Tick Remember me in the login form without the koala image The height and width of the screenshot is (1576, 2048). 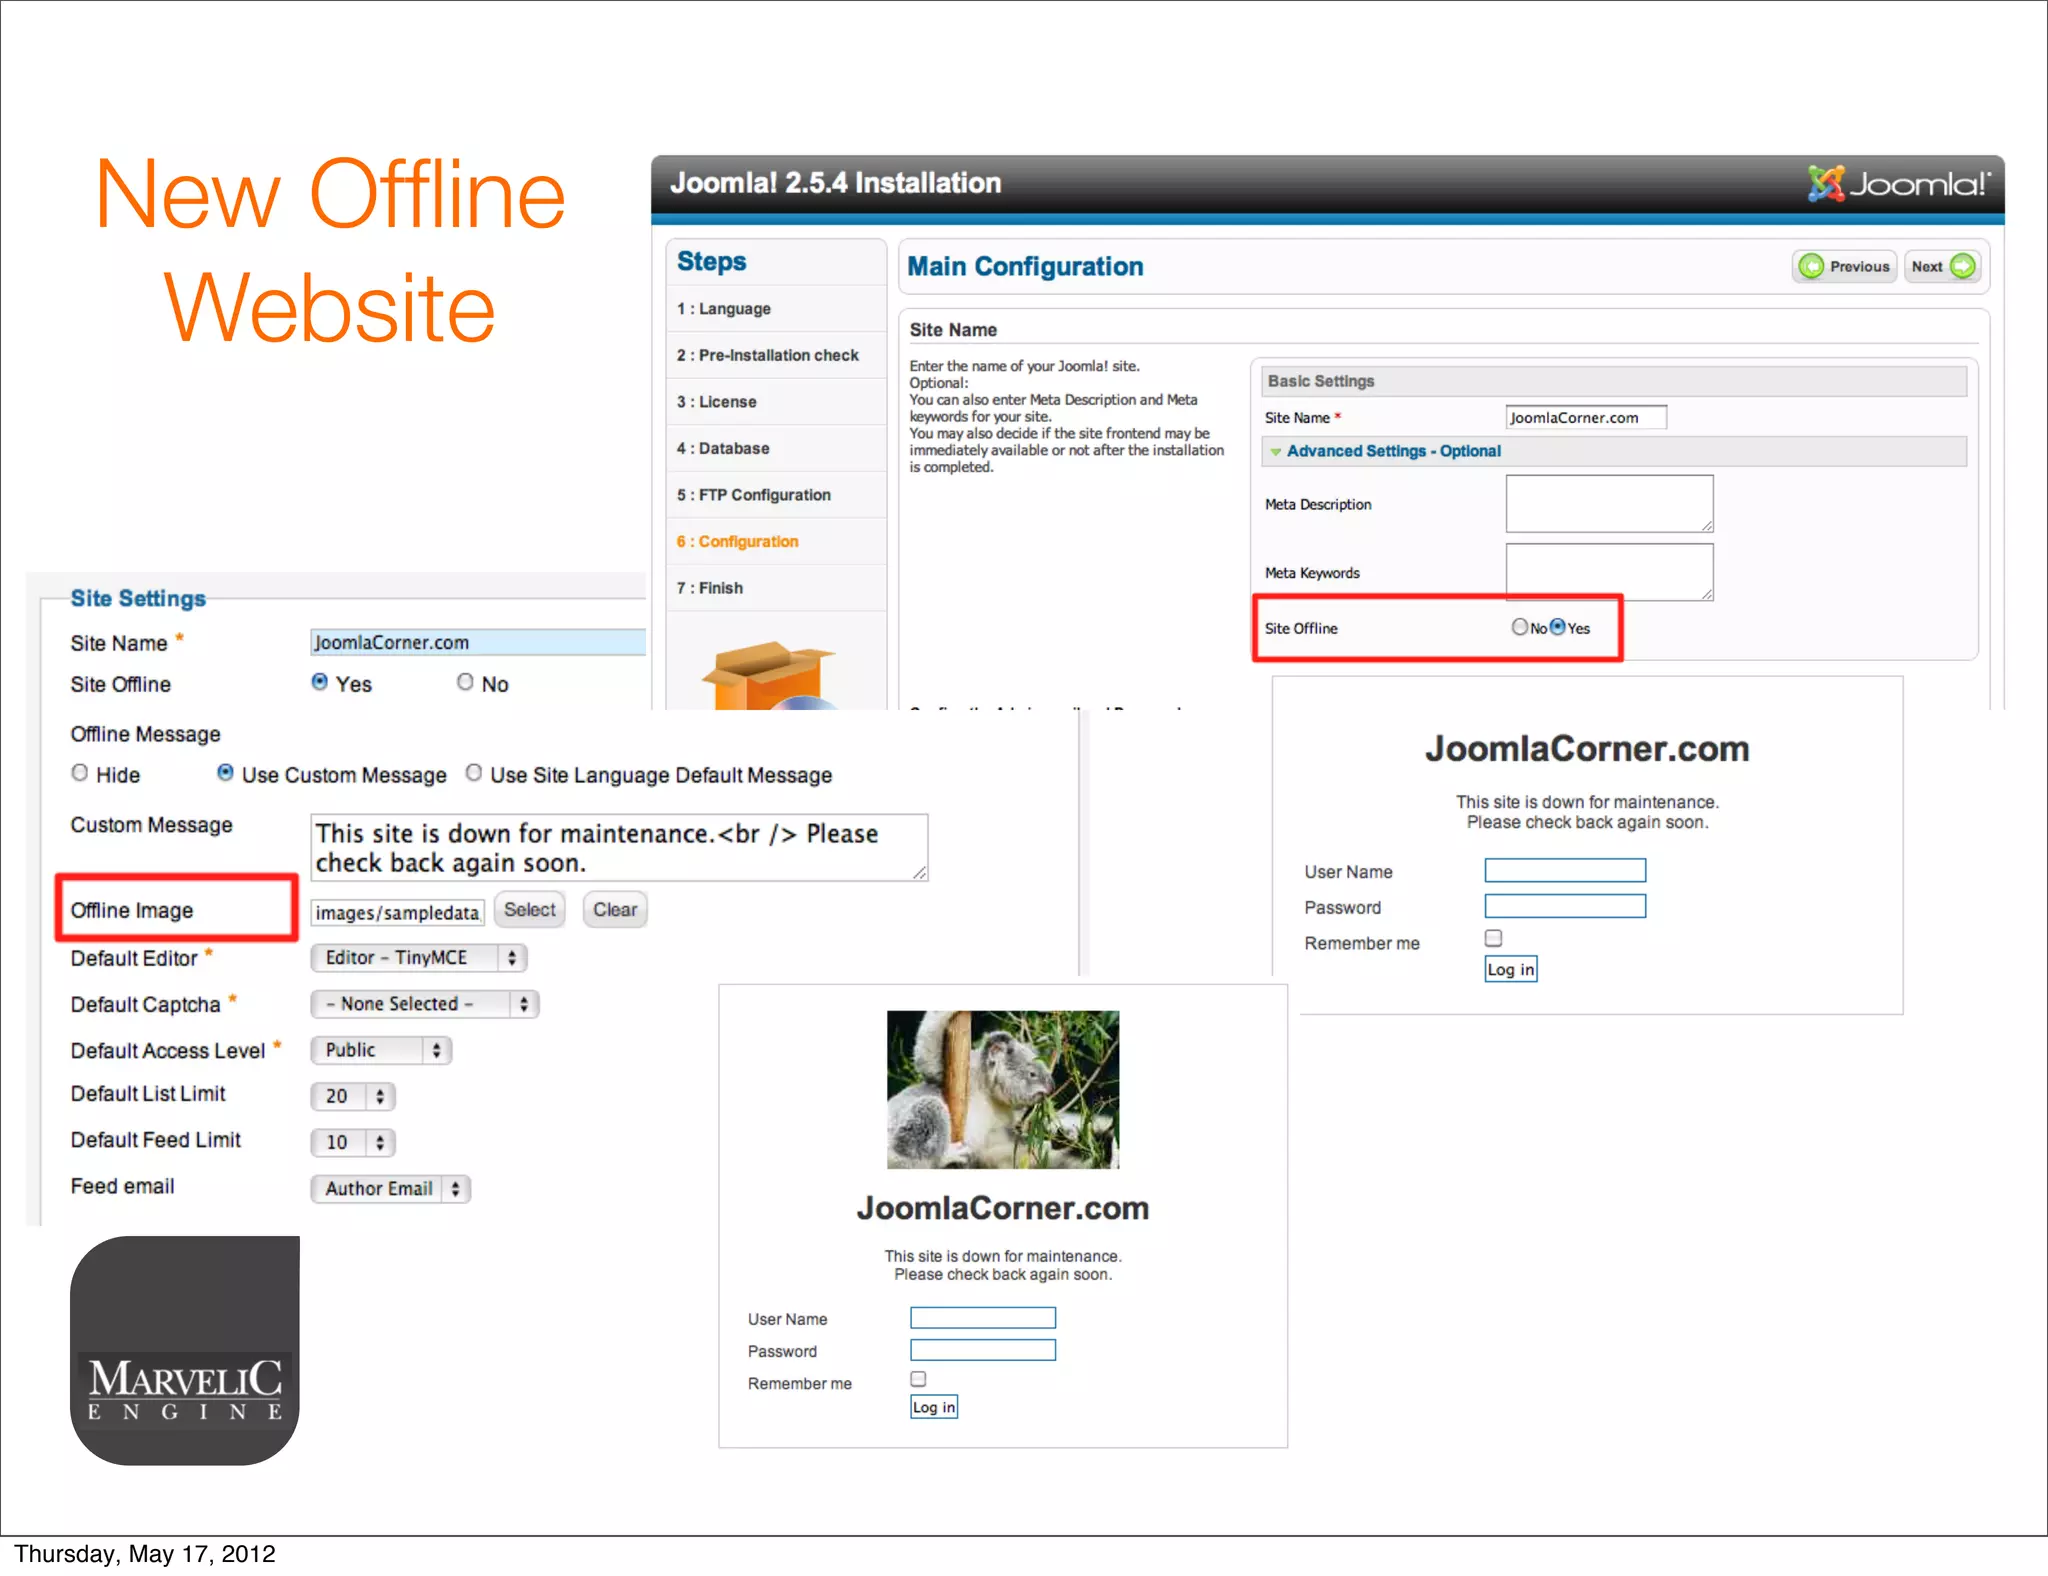coord(1493,938)
